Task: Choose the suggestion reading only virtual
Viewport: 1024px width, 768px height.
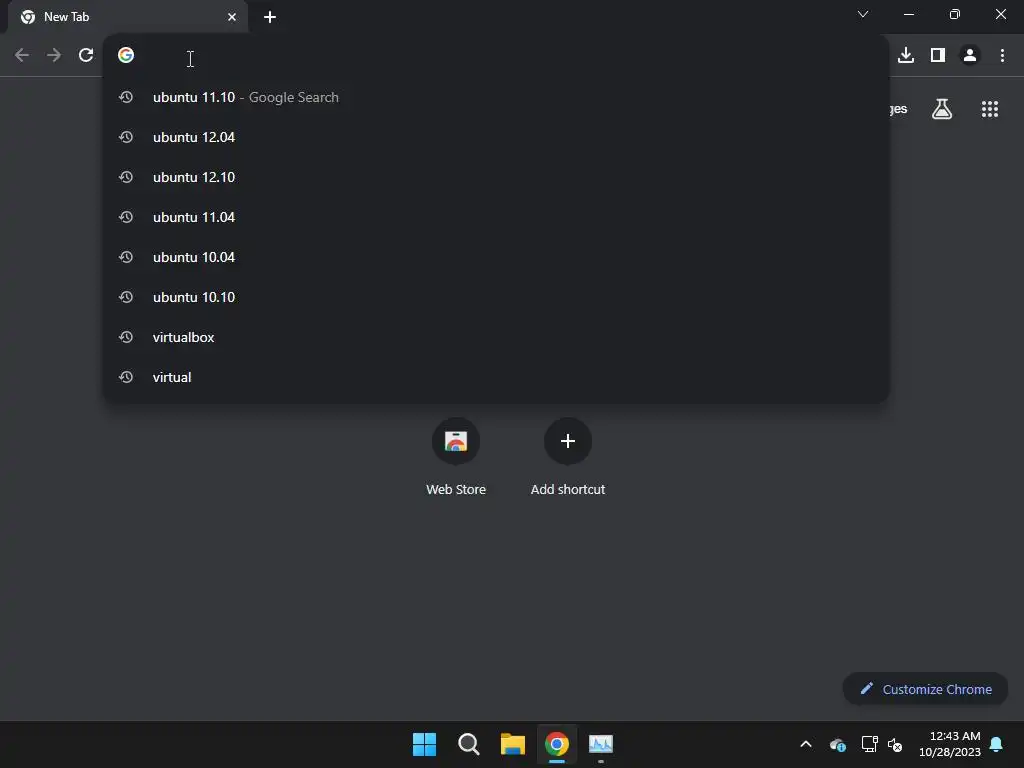Action: coord(496,377)
